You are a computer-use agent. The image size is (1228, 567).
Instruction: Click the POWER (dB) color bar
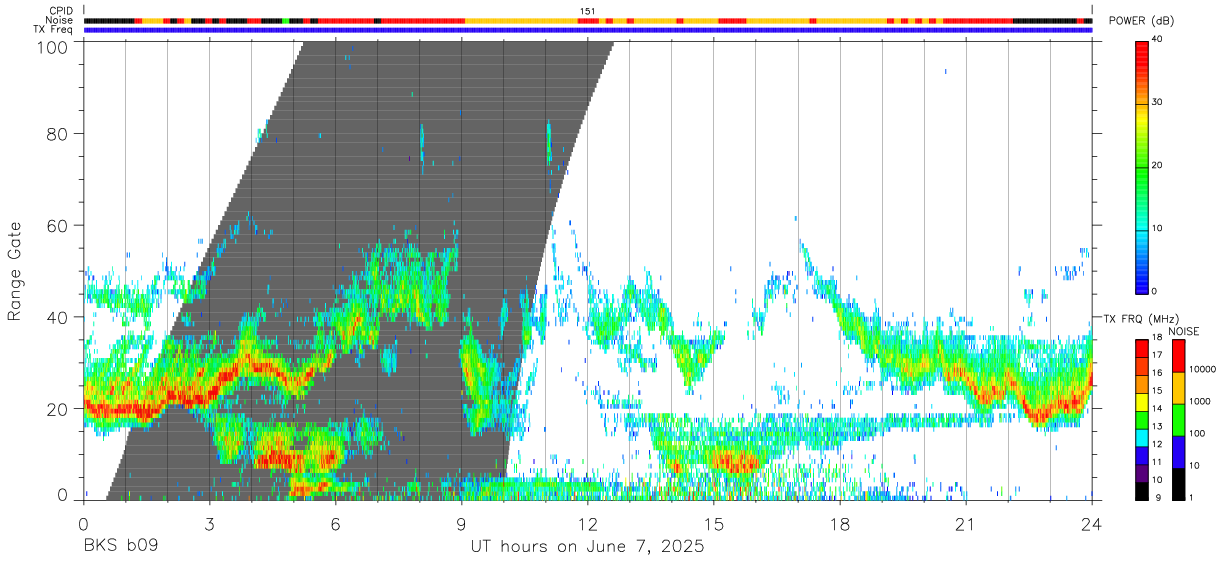click(1141, 166)
